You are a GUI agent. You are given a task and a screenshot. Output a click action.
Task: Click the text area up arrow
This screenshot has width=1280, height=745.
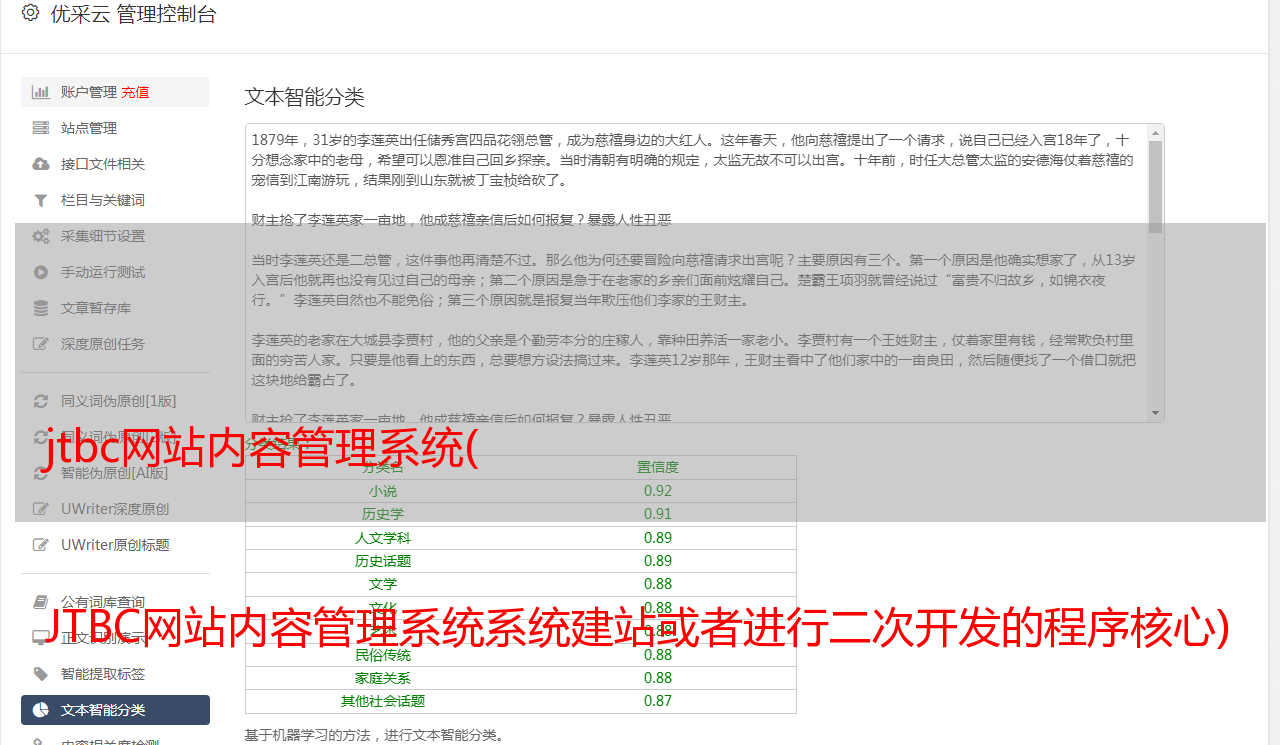1156,132
